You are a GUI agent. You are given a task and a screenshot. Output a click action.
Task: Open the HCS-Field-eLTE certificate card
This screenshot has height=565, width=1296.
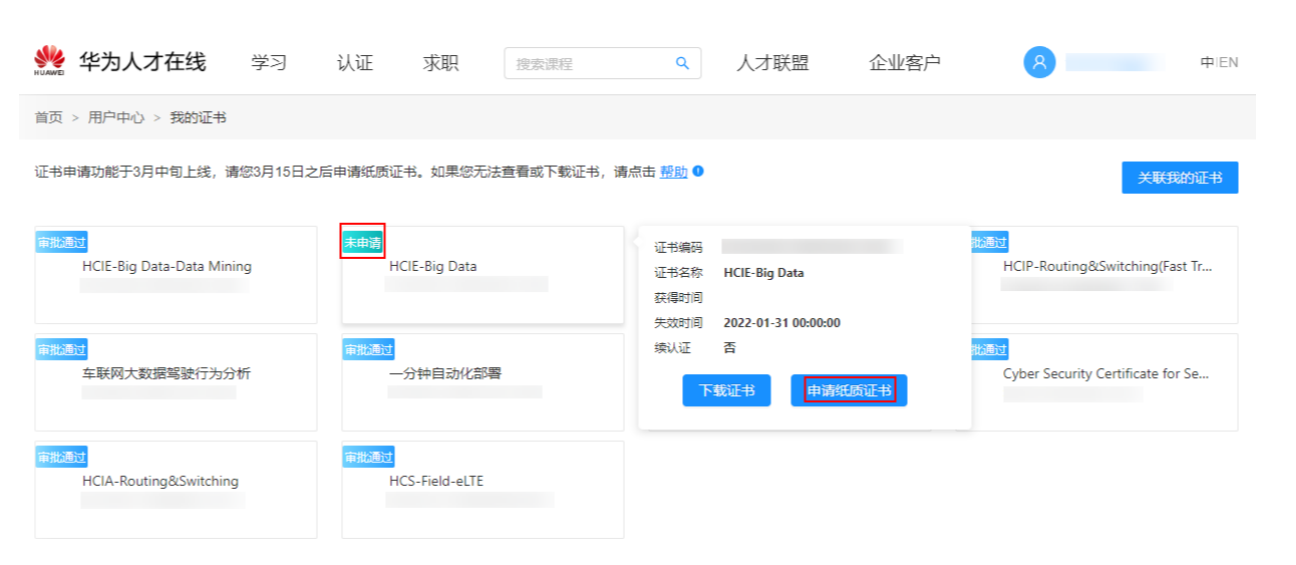[482, 490]
